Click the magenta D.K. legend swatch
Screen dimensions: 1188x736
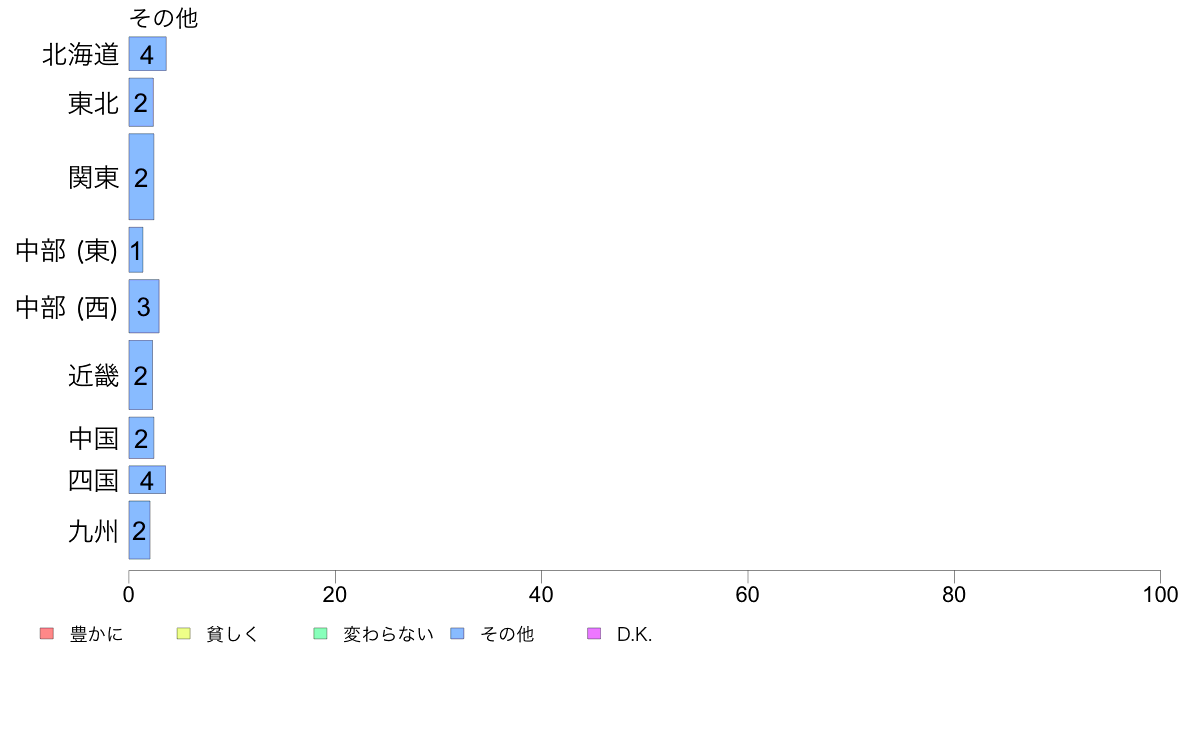(x=594, y=634)
